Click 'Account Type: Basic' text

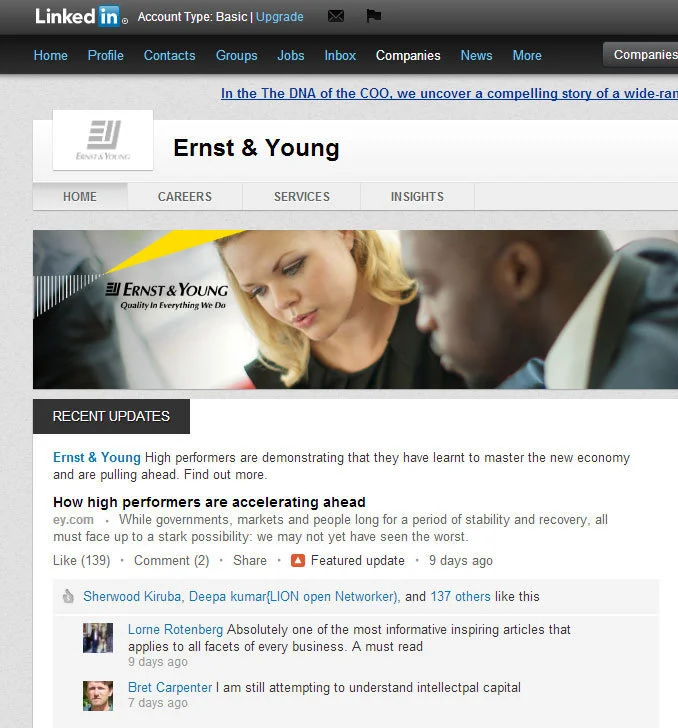click(x=192, y=17)
